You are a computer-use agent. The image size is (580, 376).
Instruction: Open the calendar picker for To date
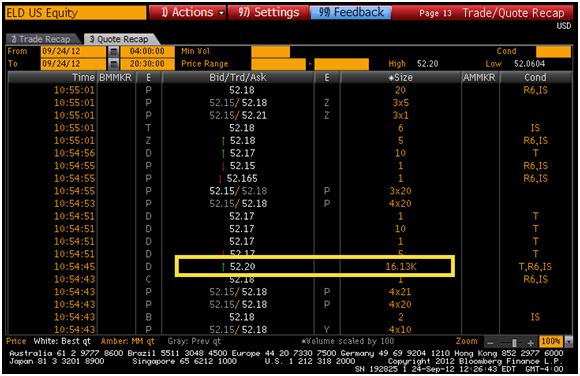(114, 64)
